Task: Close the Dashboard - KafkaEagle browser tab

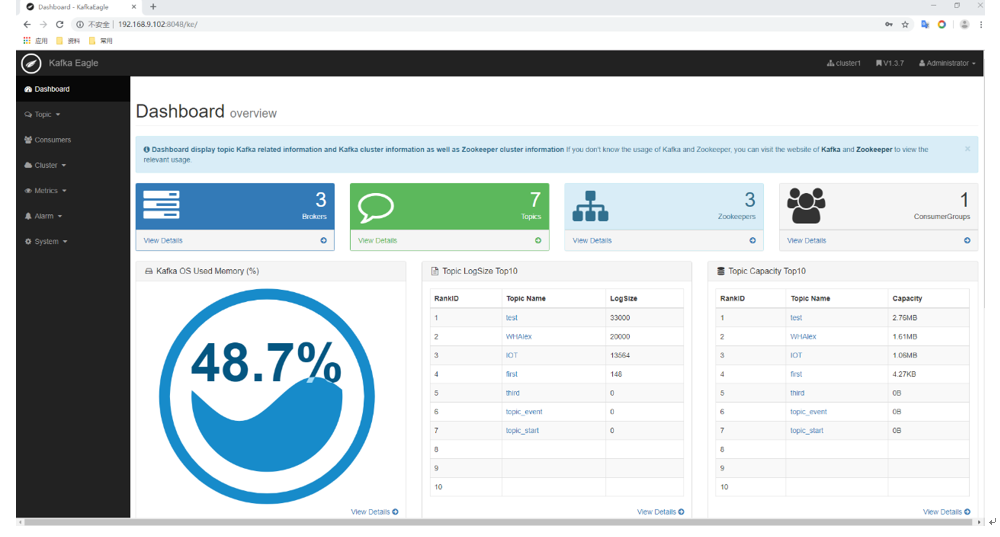Action: [x=134, y=6]
